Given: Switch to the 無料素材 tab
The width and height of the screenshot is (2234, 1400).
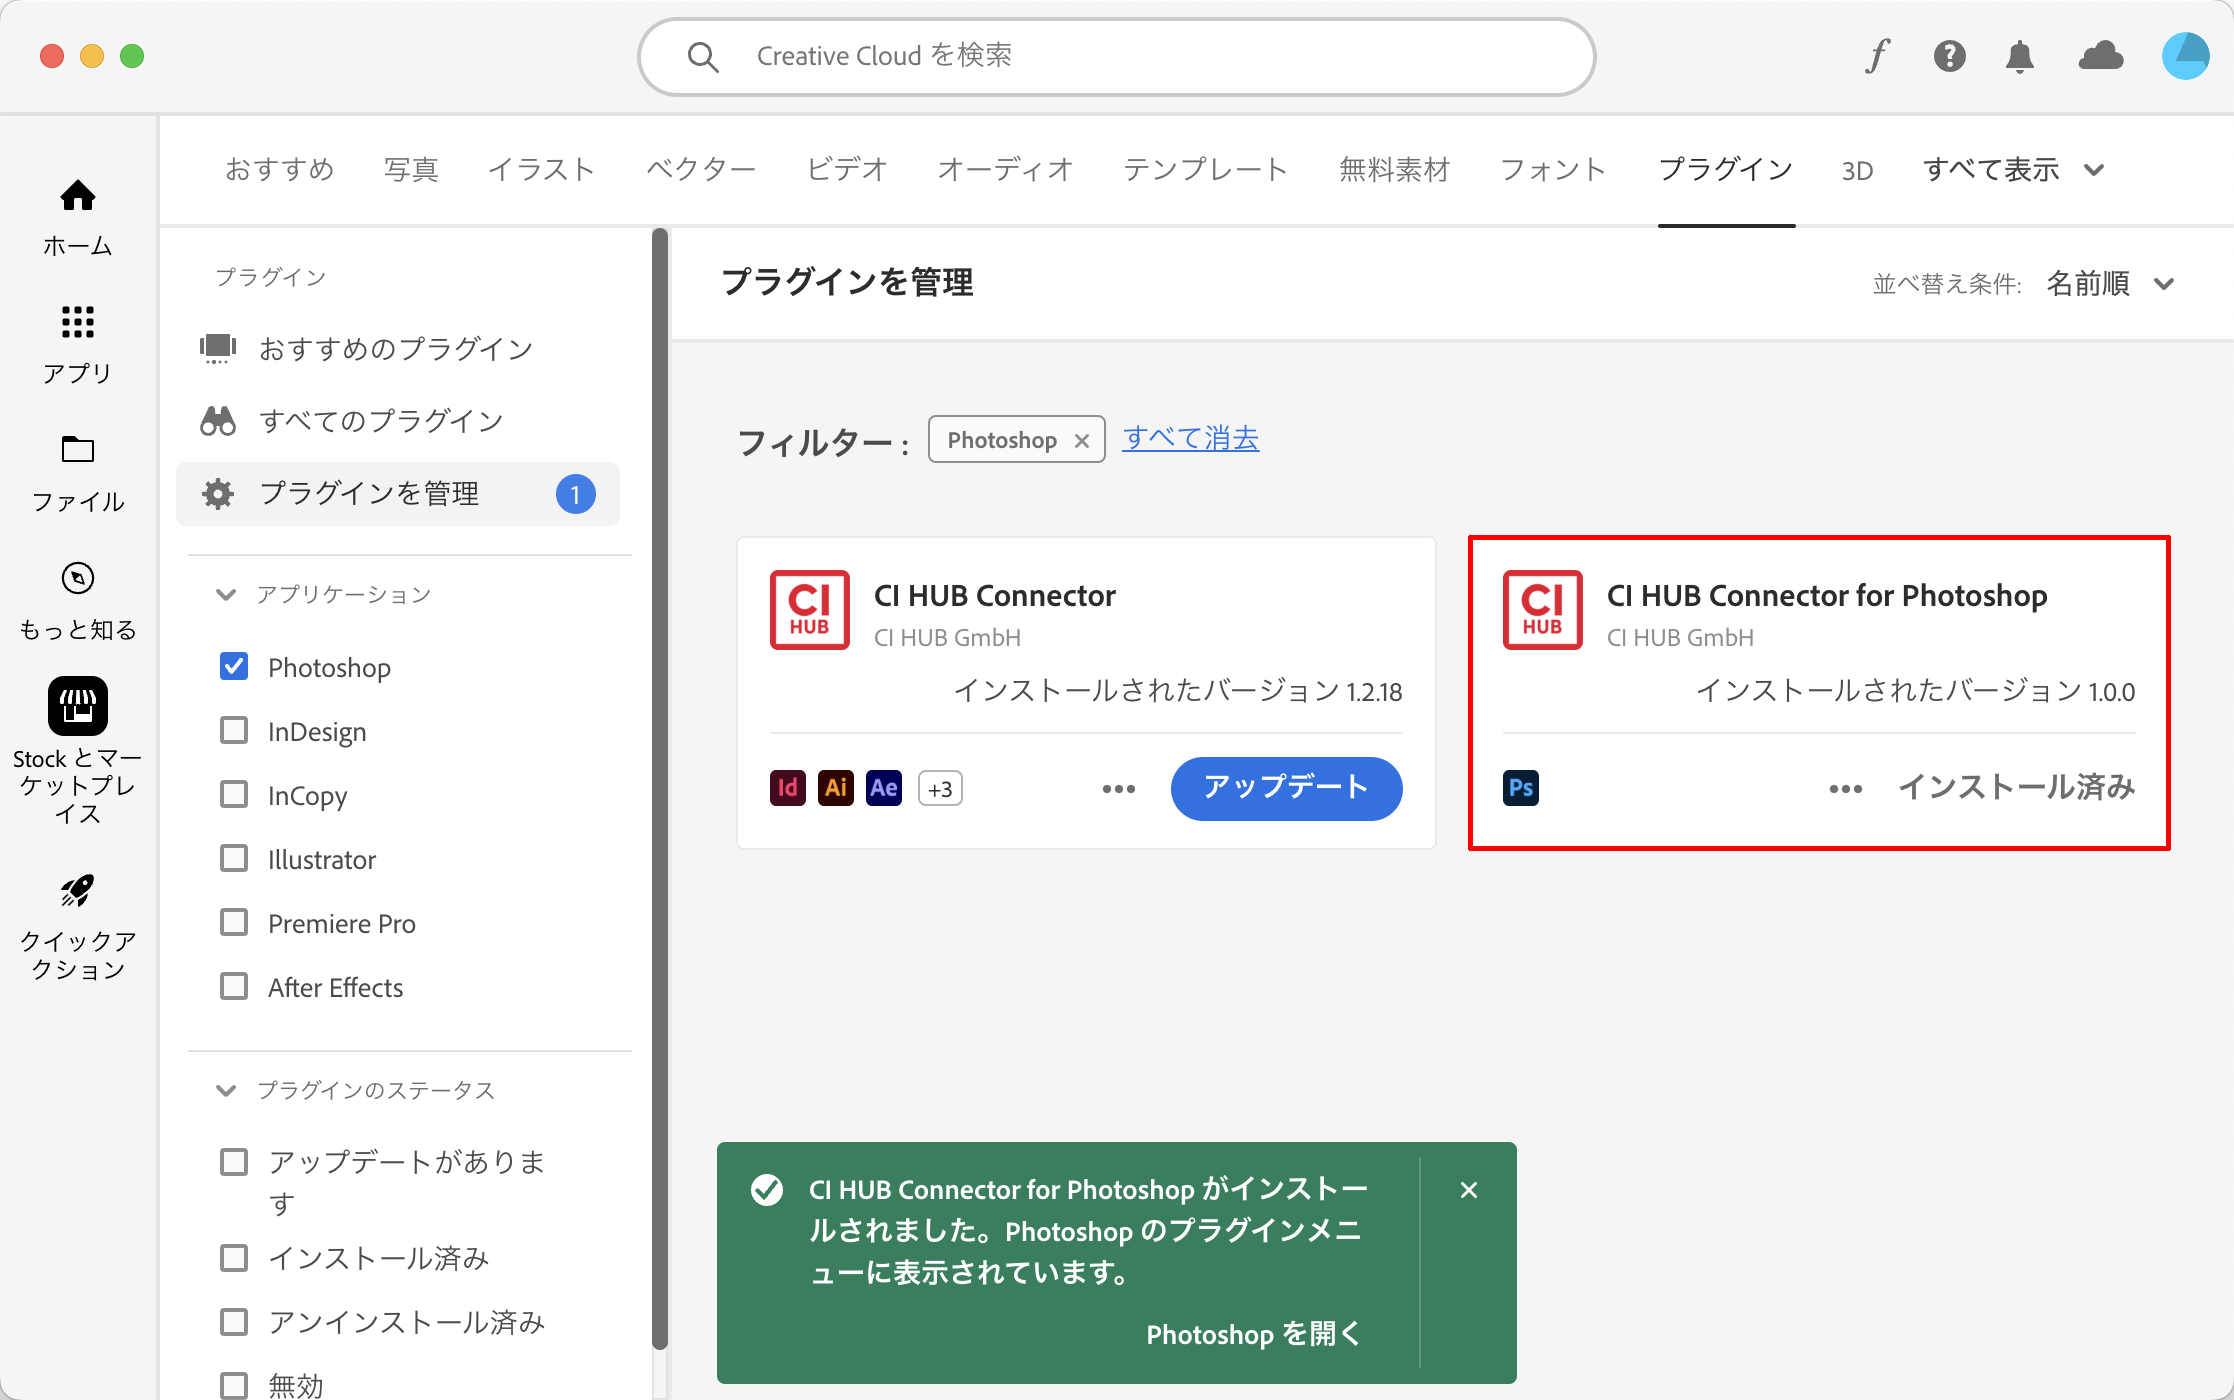Looking at the screenshot, I should (x=1394, y=170).
